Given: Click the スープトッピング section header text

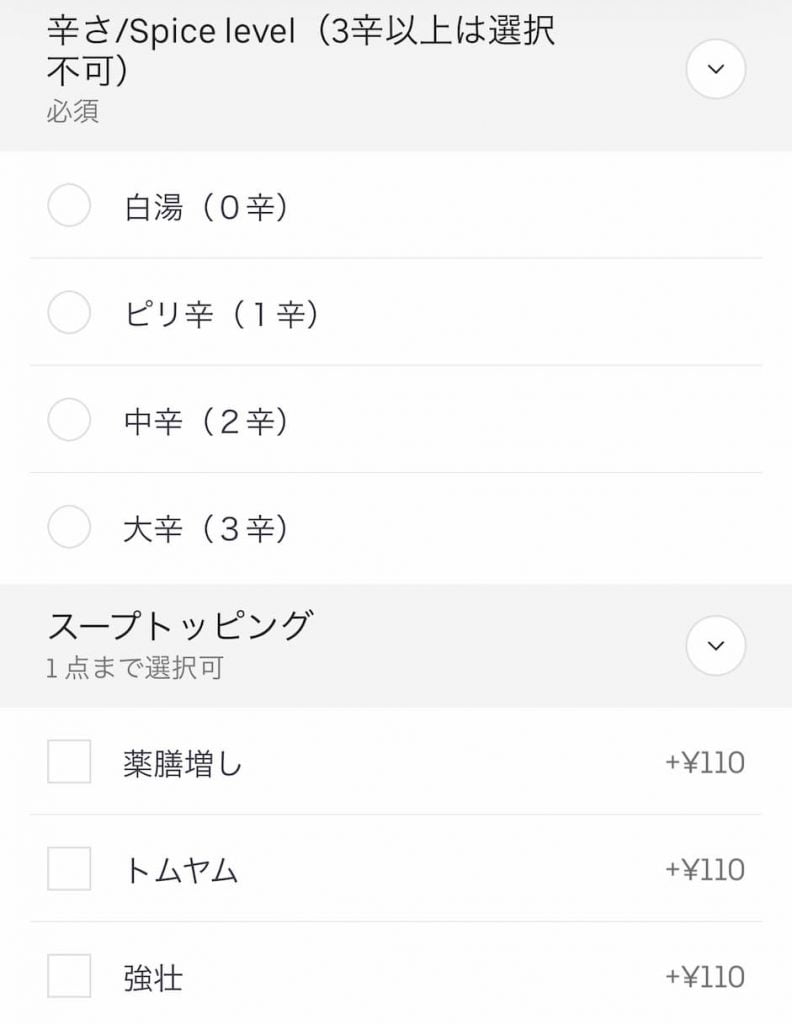Looking at the screenshot, I should click(180, 626).
